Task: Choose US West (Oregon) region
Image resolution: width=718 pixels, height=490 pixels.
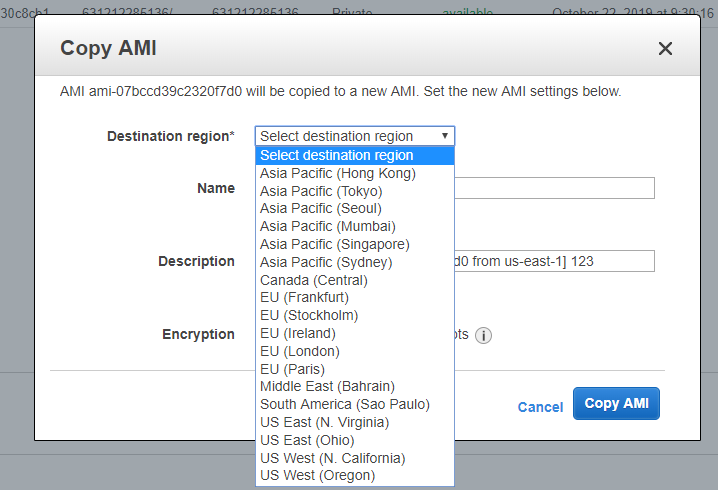Action: pyautogui.click(x=354, y=475)
